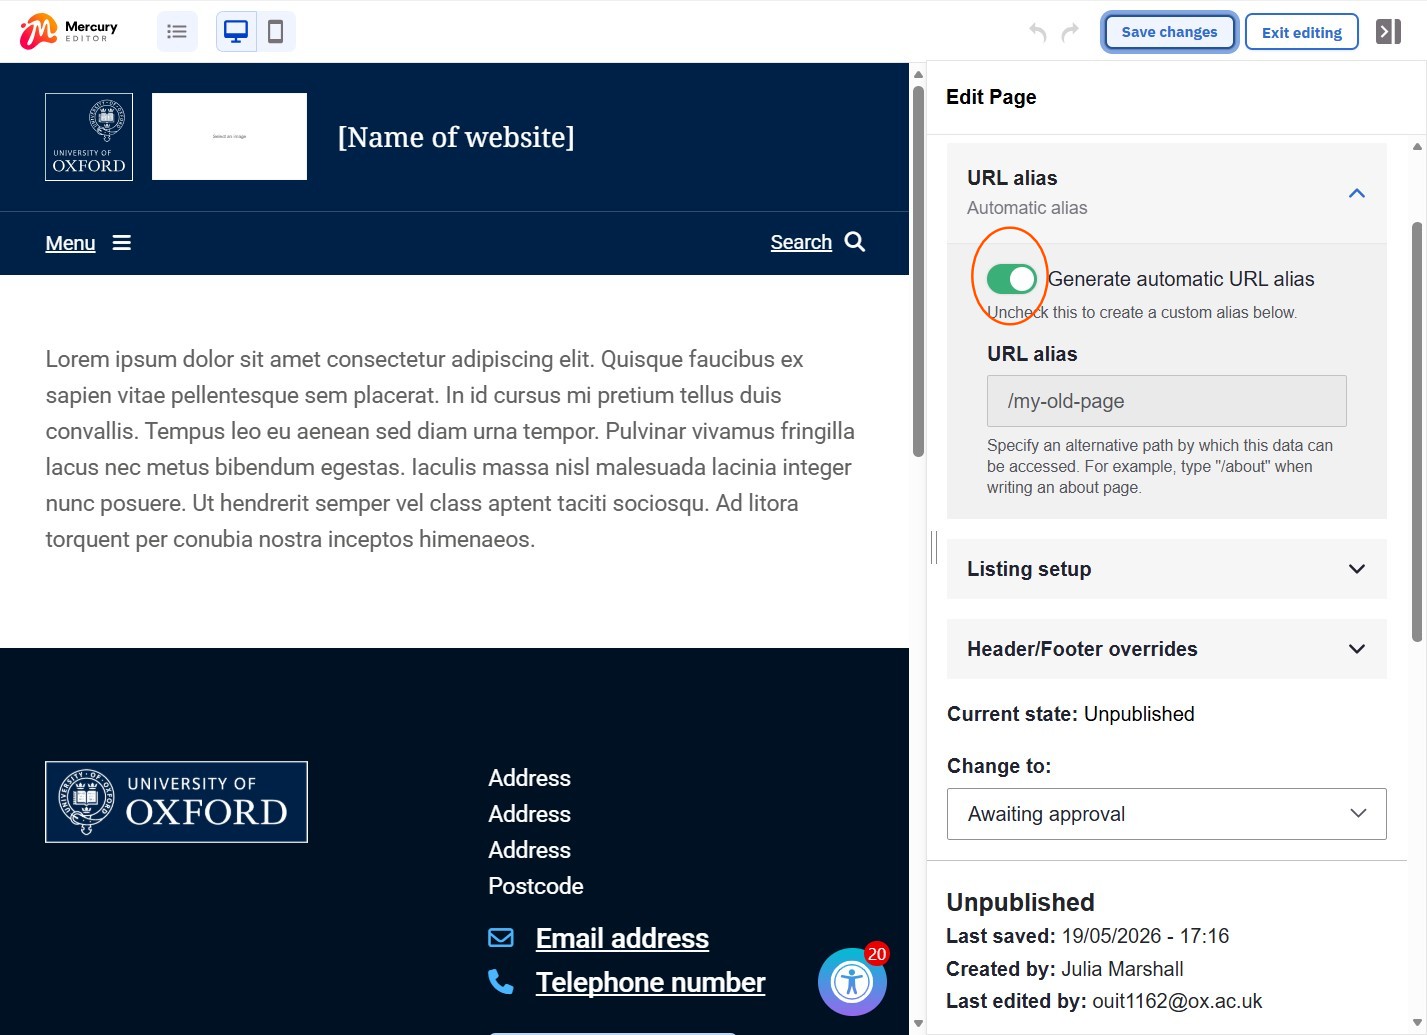1427x1035 pixels.
Task: Click the search magnifier icon
Action: click(855, 242)
